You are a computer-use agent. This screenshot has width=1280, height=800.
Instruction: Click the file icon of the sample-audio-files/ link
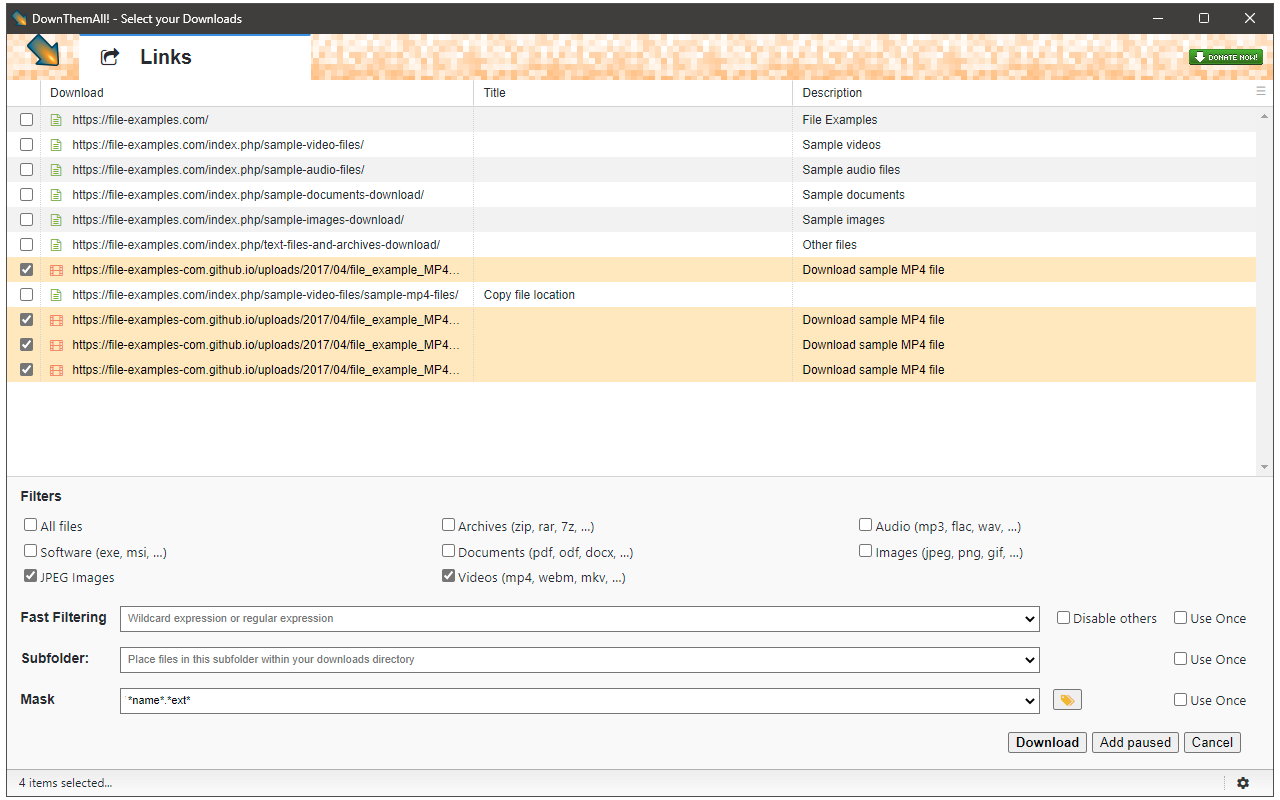[56, 170]
